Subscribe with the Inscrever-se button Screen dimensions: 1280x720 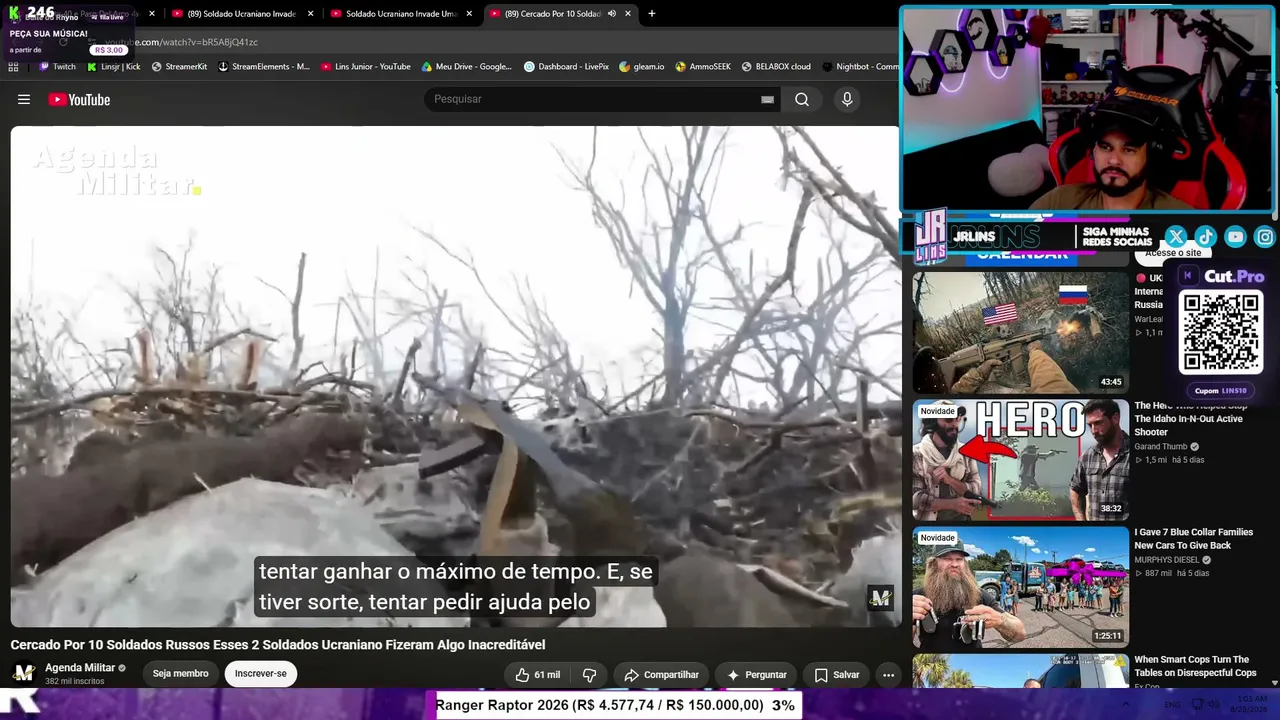(260, 674)
